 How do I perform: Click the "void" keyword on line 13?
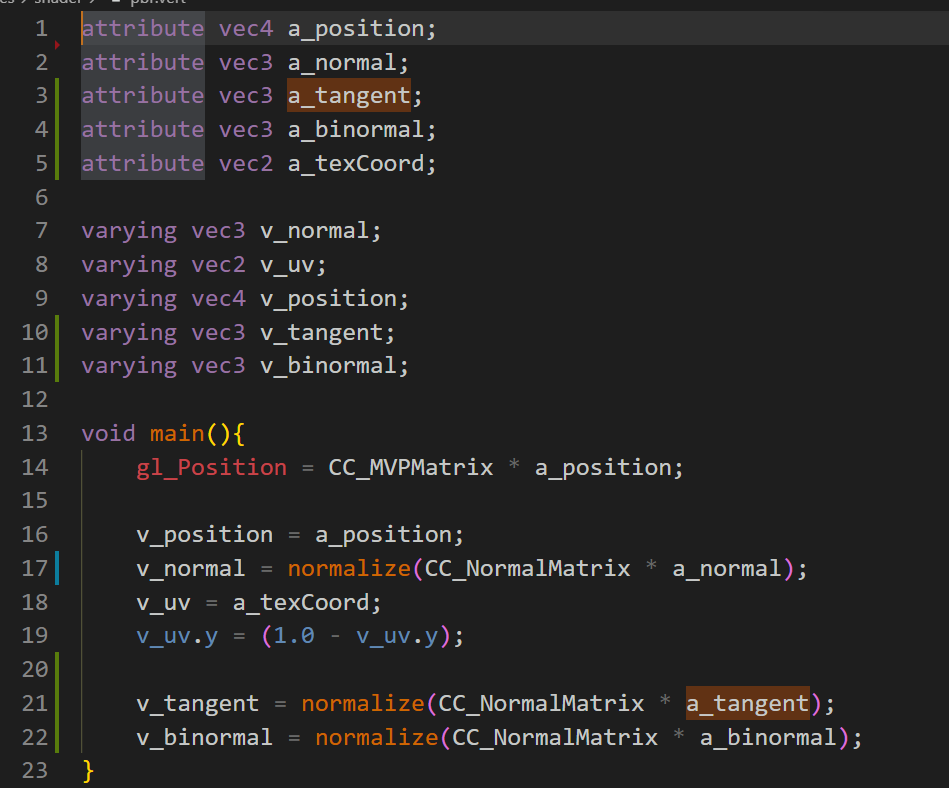[x=108, y=433]
